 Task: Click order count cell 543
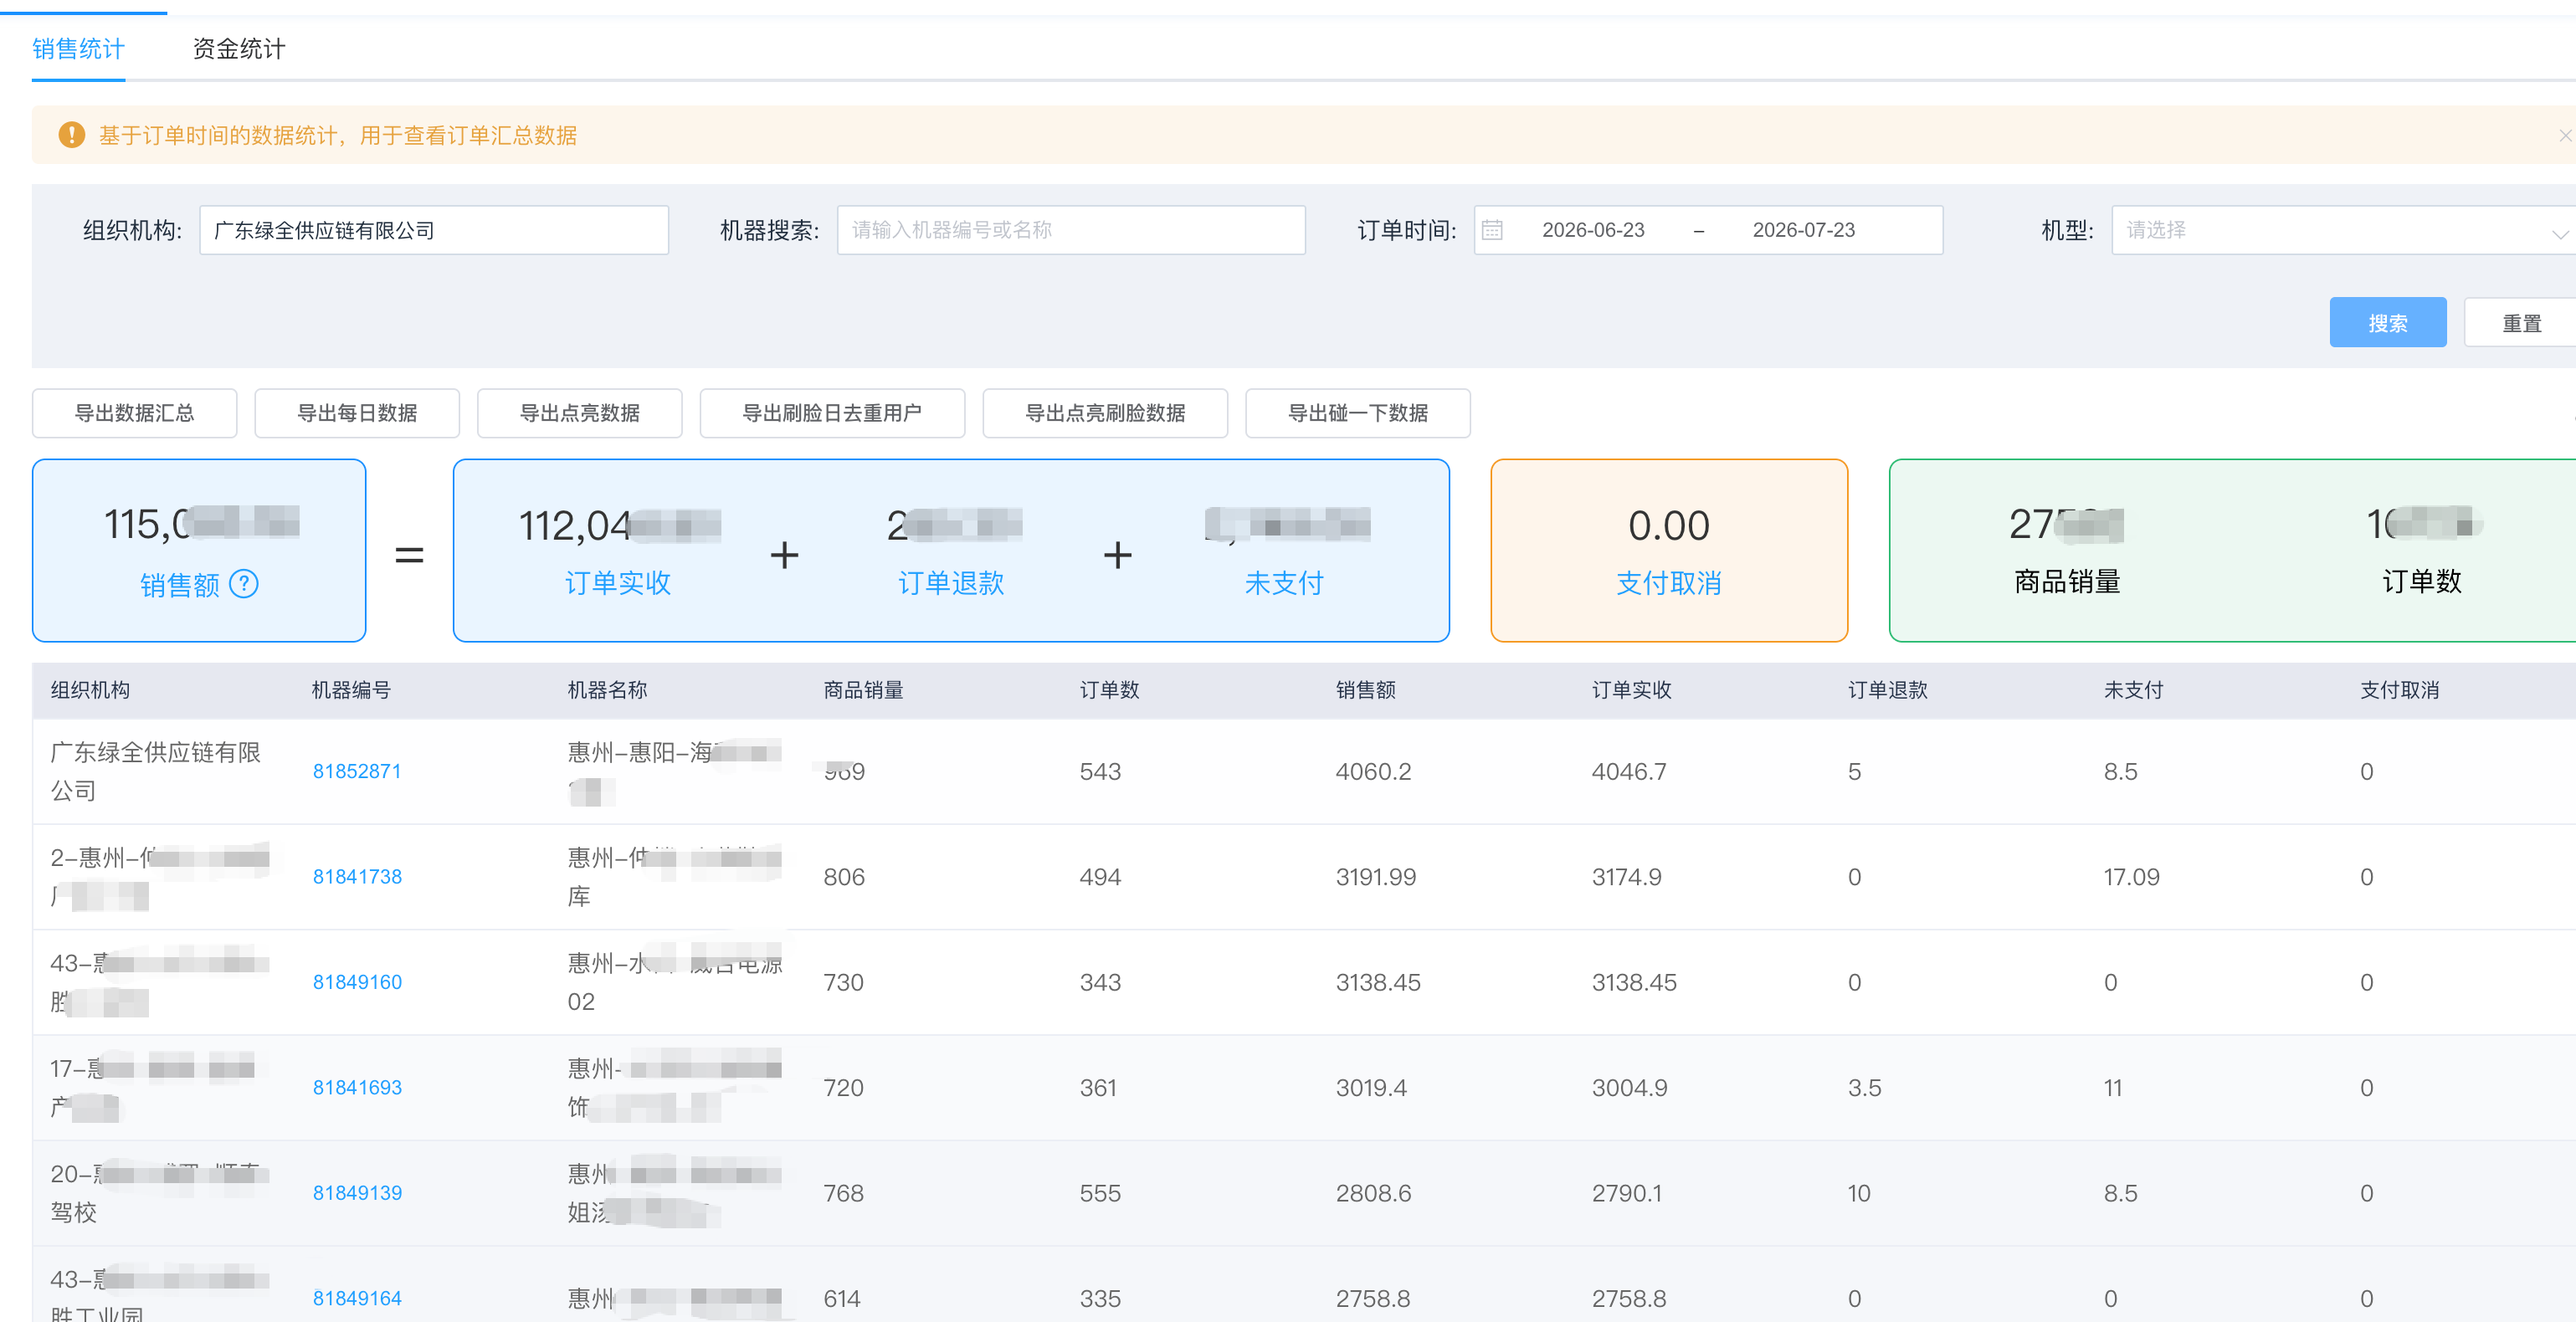[1100, 771]
